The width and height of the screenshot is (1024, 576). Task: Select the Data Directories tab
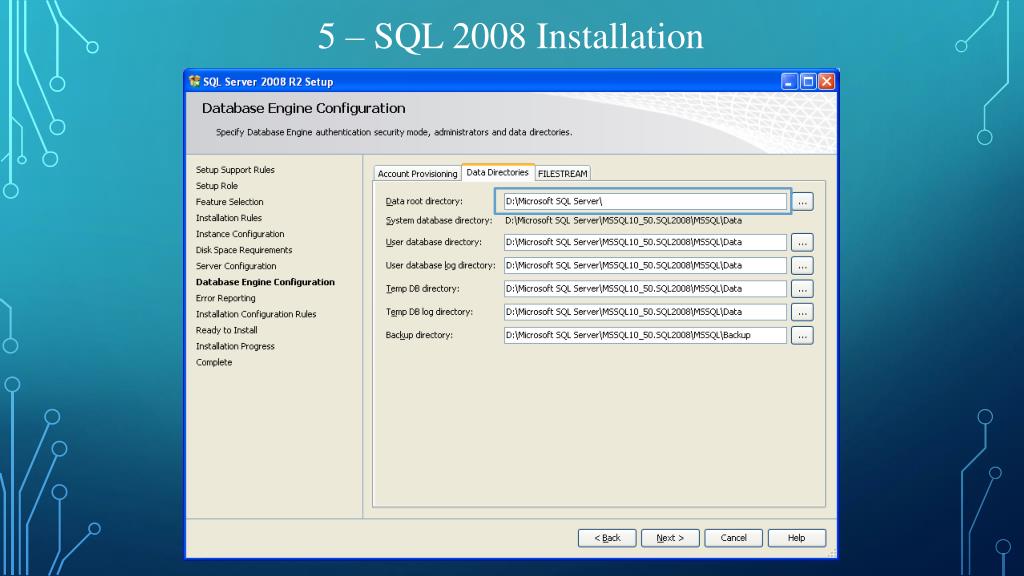click(497, 172)
